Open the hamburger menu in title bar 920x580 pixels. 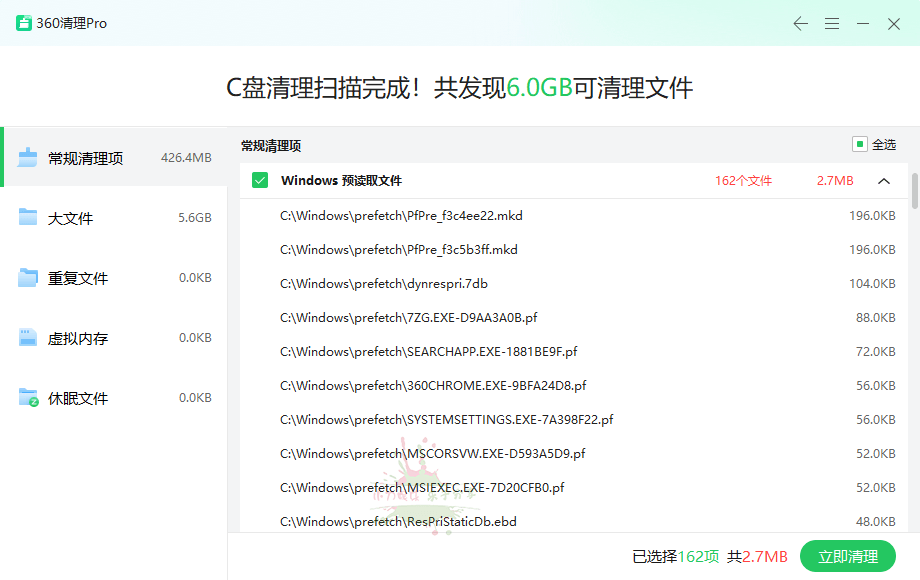click(x=832, y=23)
